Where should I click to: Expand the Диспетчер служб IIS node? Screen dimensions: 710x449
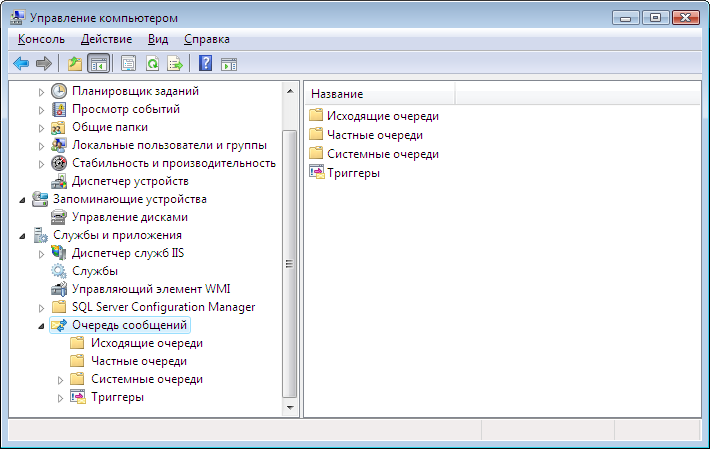click(x=41, y=254)
